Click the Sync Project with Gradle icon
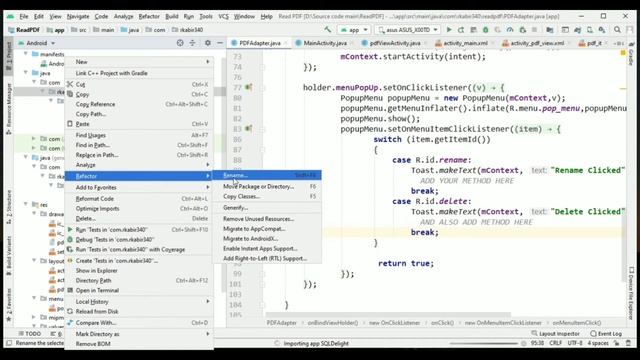 (x=578, y=30)
